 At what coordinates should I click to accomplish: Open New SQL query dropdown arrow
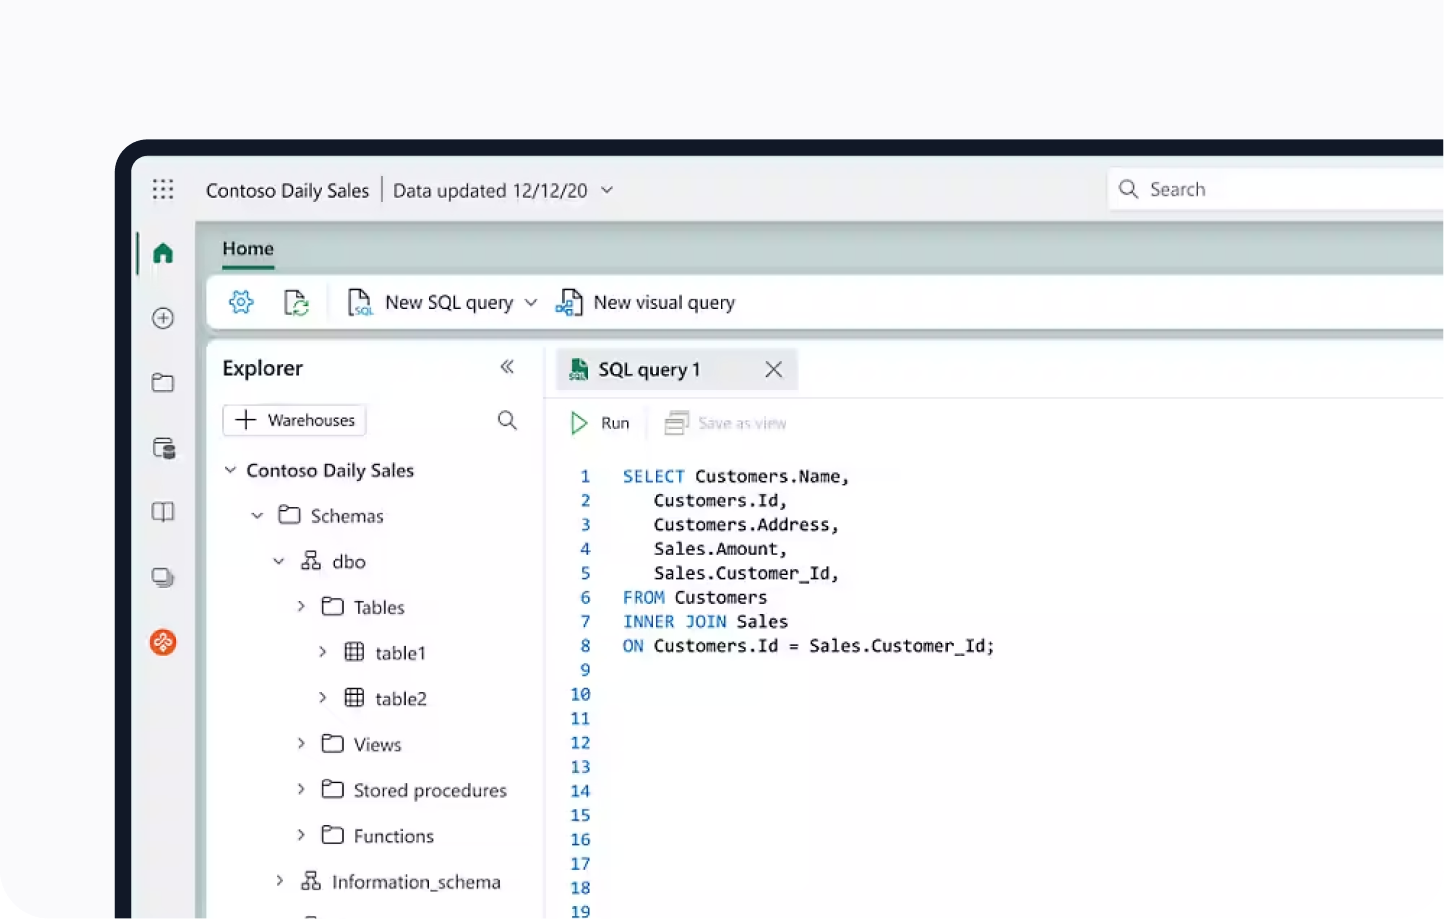click(x=531, y=303)
